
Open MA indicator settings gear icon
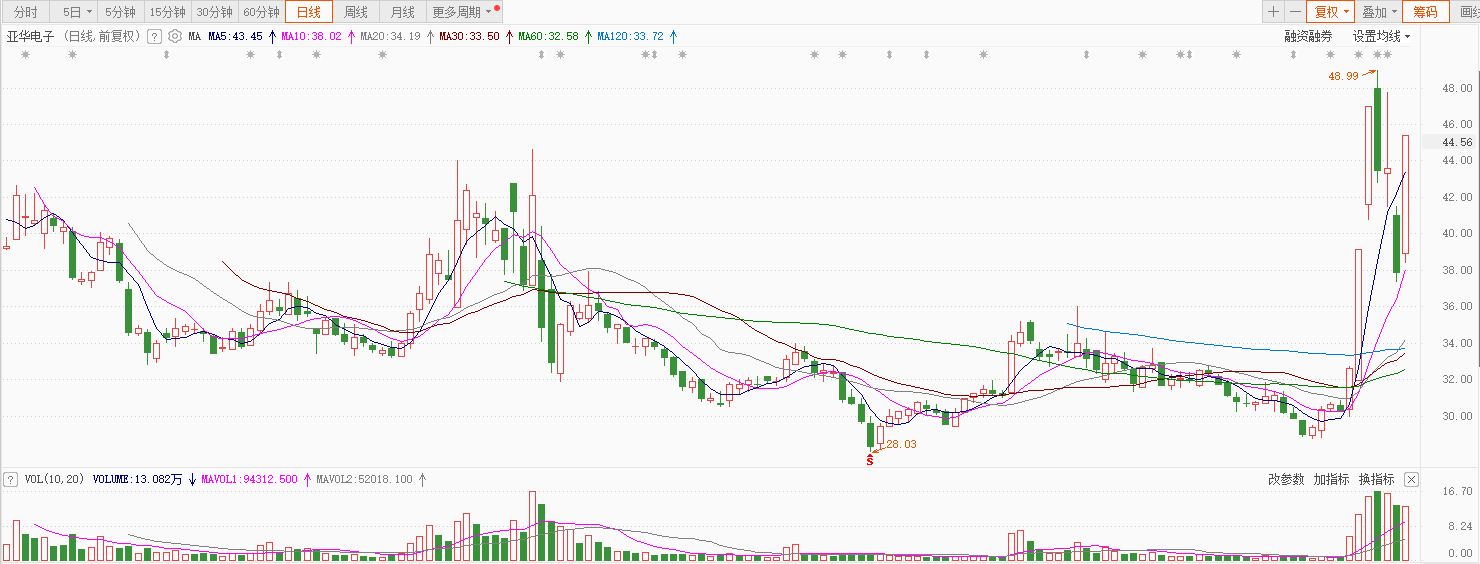175,36
